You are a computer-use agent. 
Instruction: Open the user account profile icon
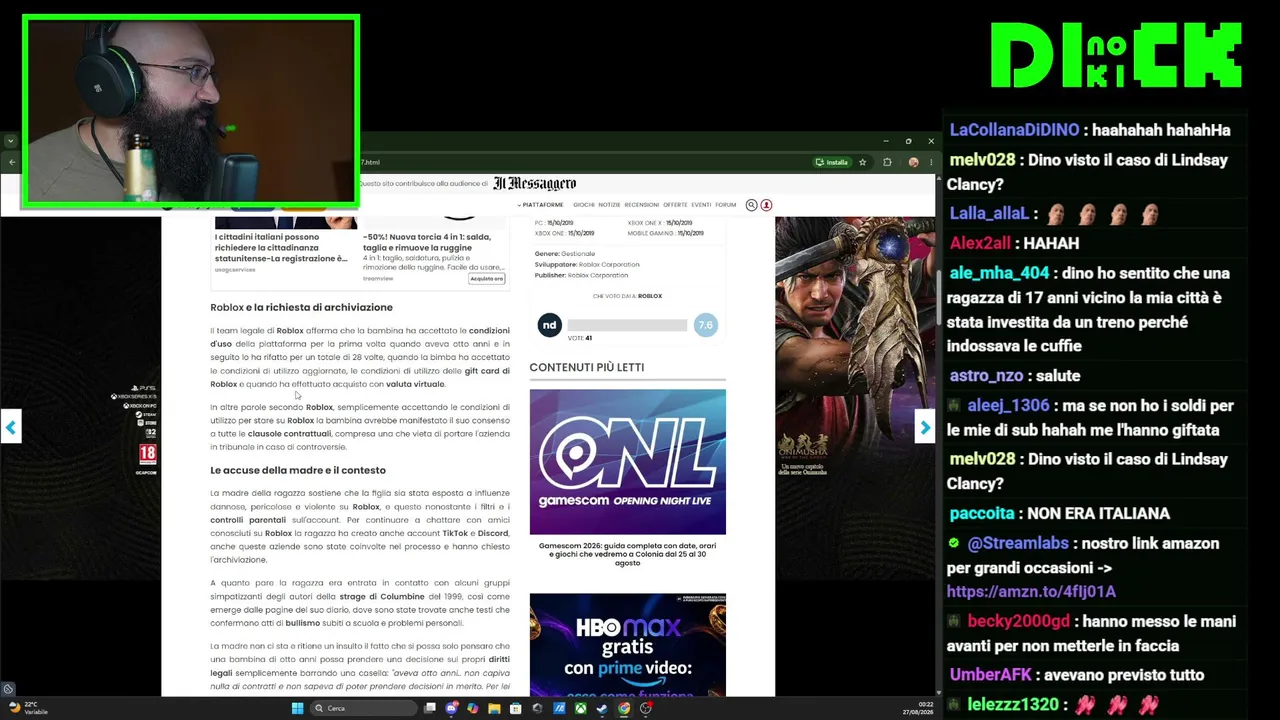[x=766, y=205]
